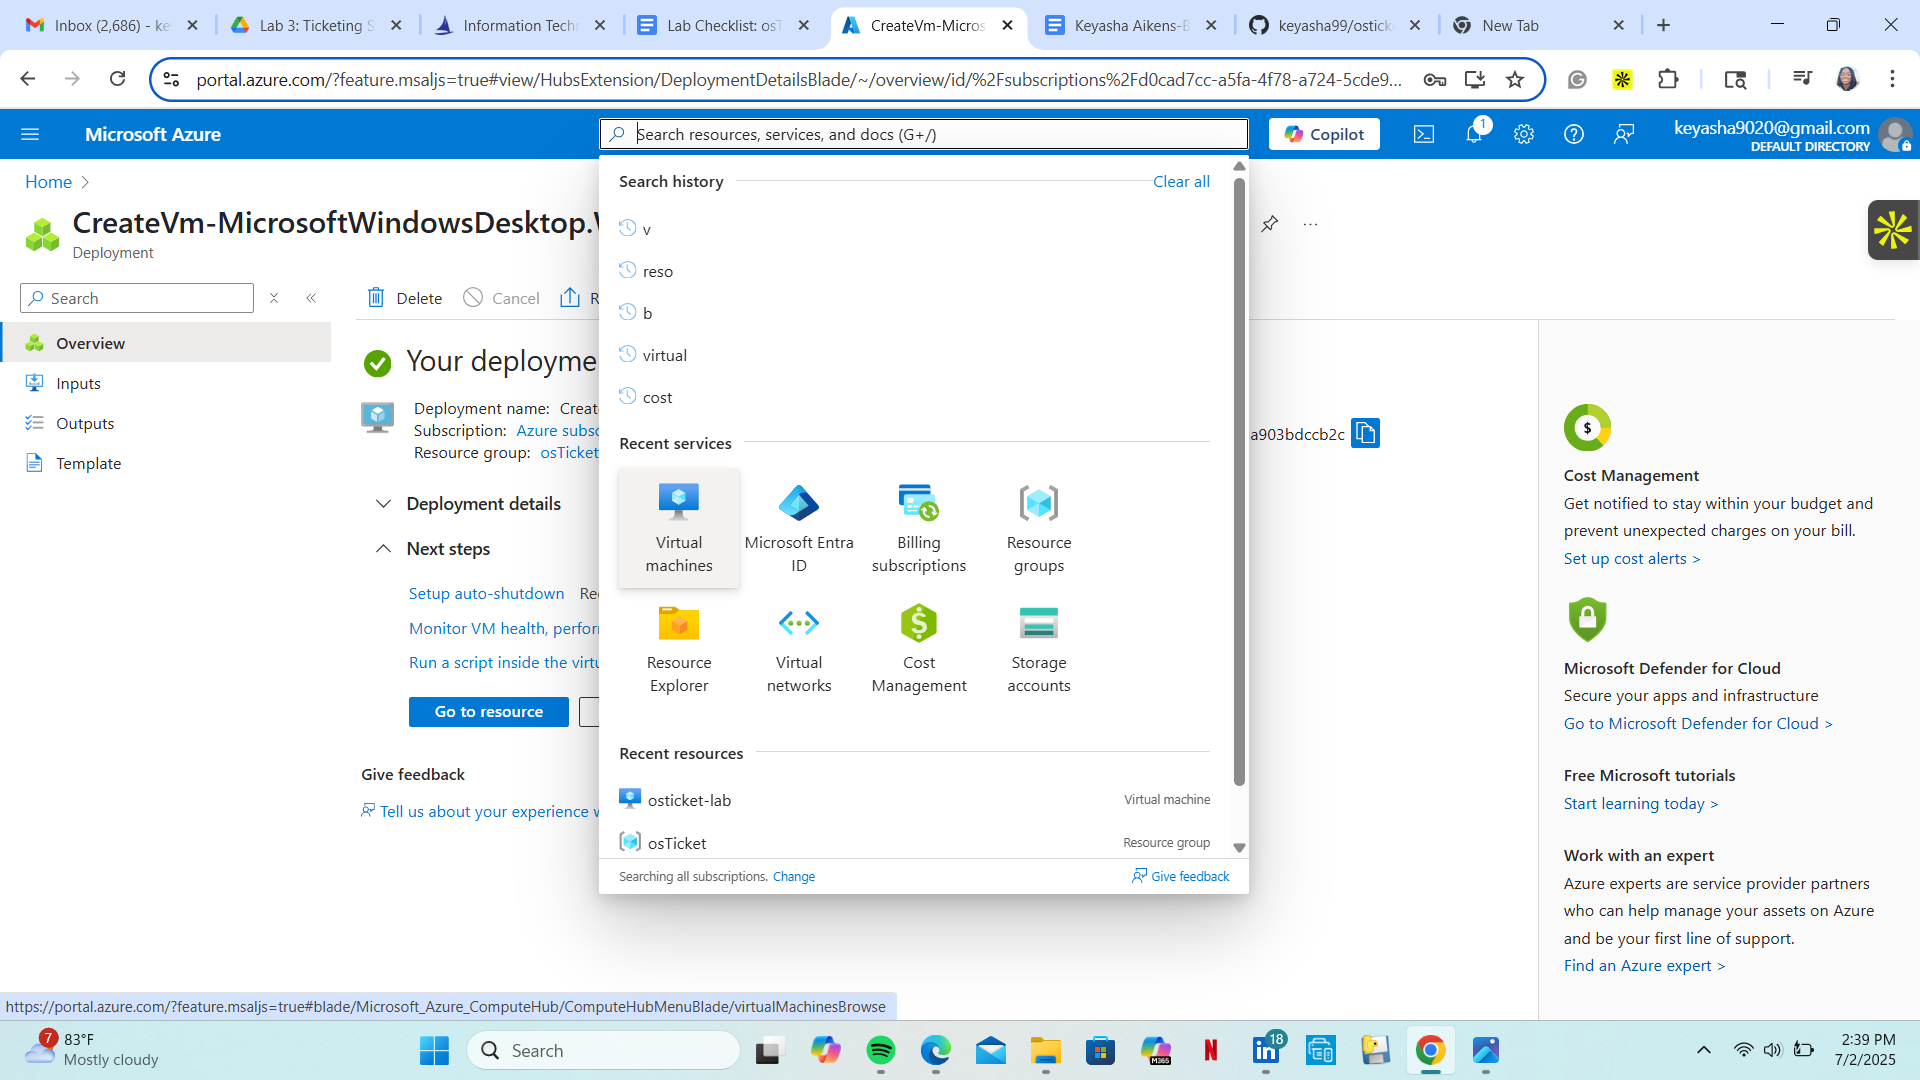Bookmark this page with star icon

pyautogui.click(x=1515, y=79)
